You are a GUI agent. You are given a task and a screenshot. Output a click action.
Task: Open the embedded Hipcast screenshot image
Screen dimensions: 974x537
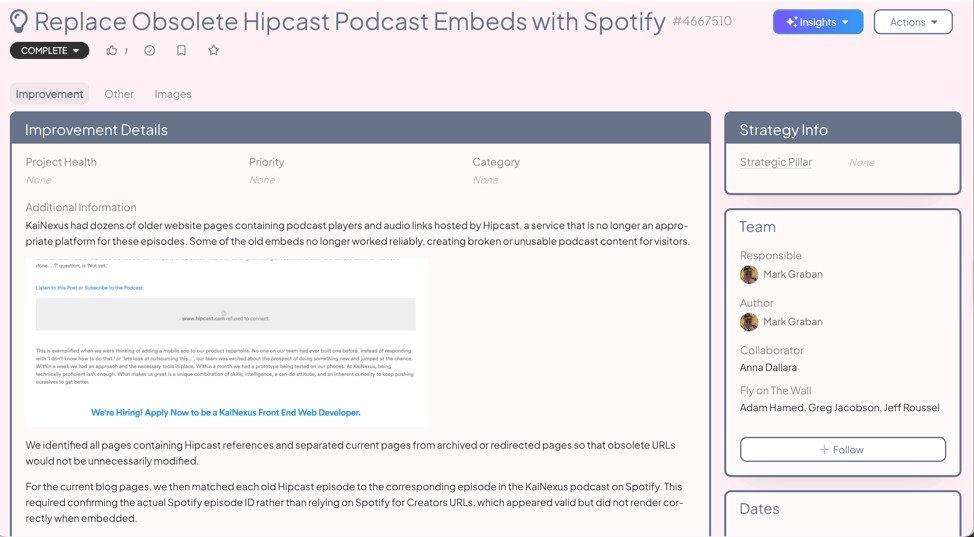(227, 342)
